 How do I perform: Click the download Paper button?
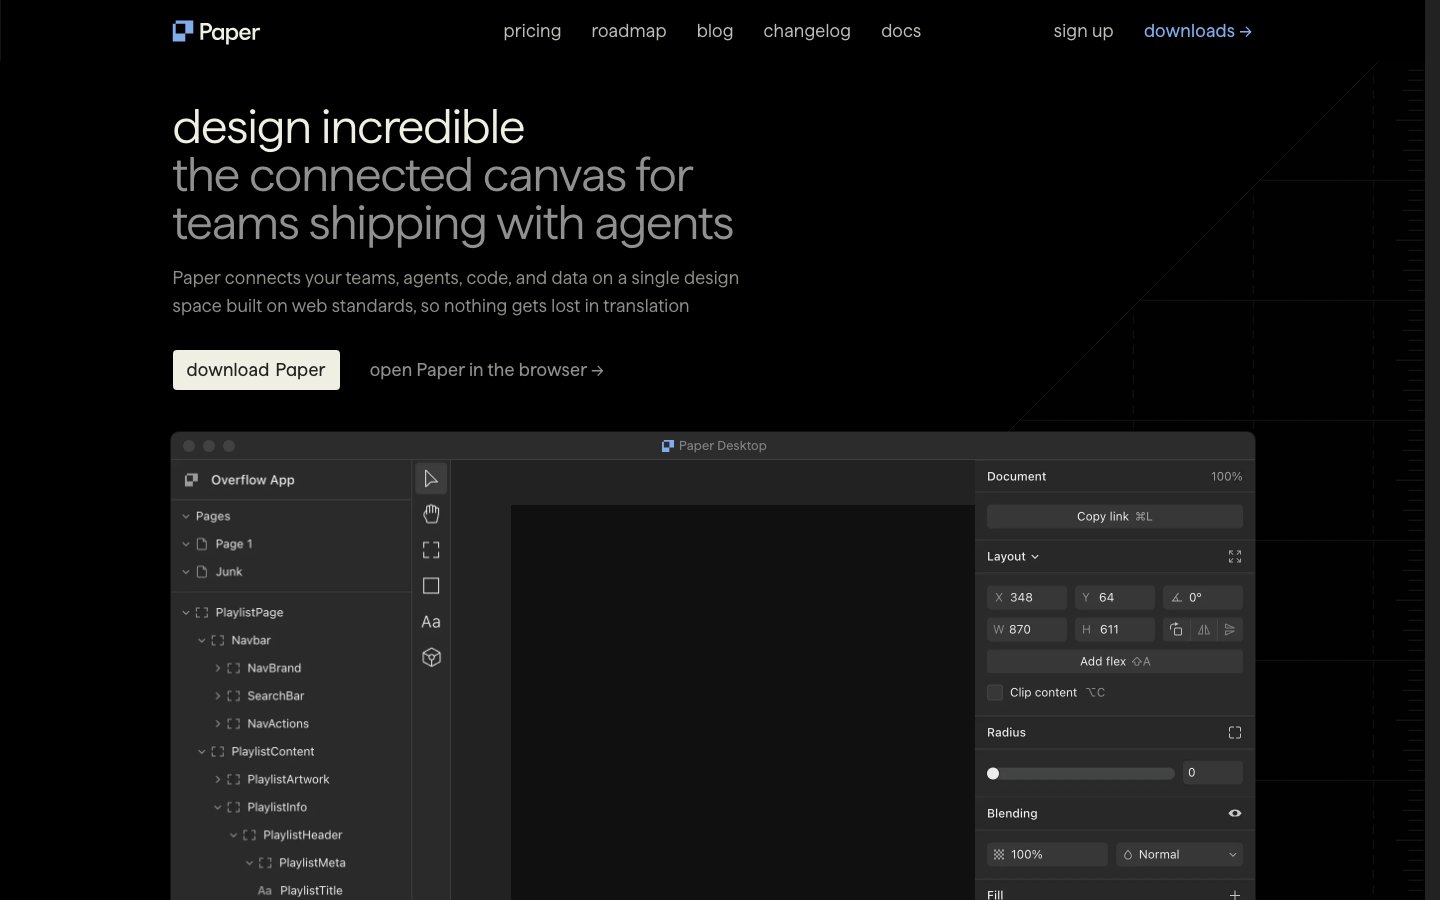tap(256, 370)
